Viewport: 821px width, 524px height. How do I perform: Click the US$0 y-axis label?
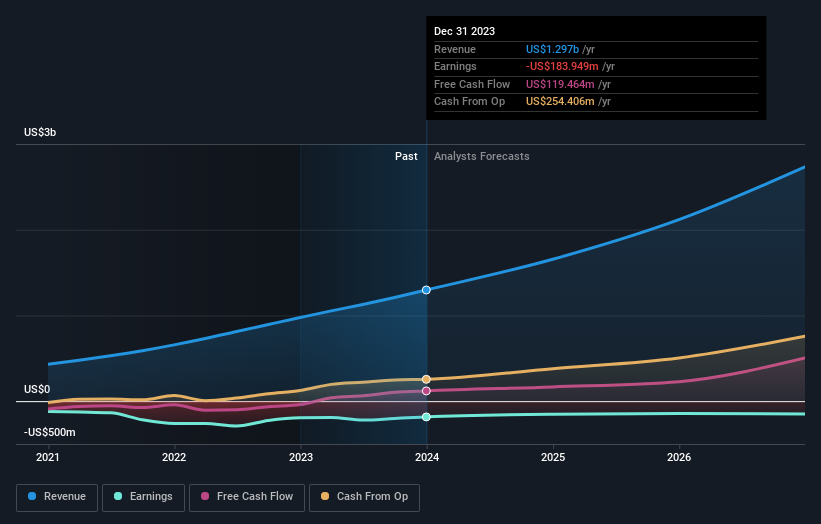click(x=37, y=389)
